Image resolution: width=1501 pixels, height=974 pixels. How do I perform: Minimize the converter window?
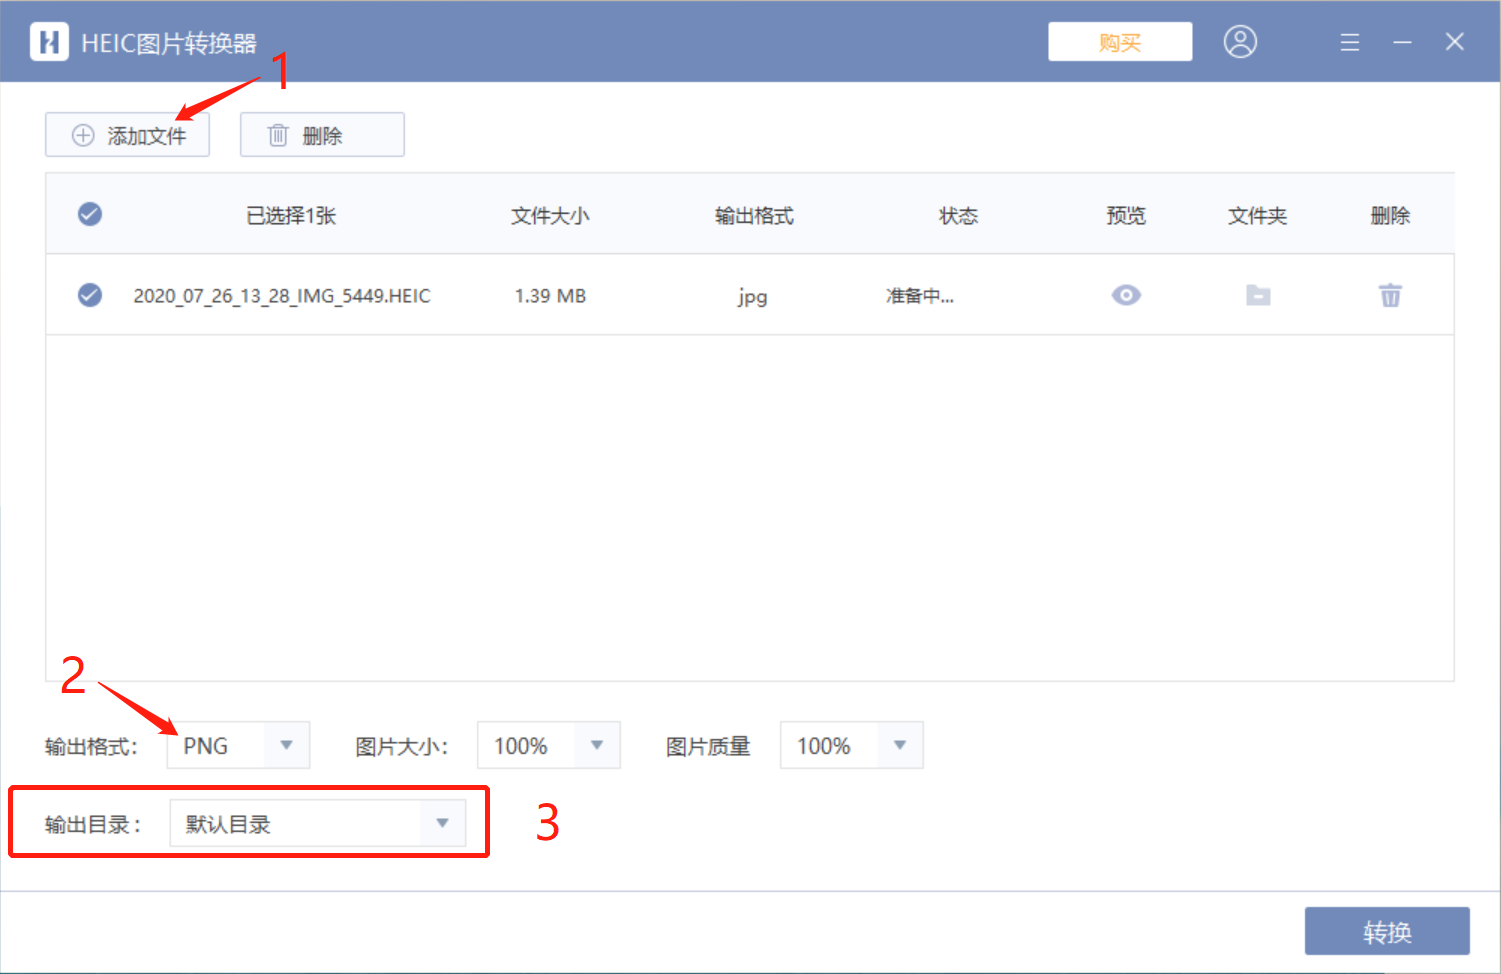[1402, 42]
